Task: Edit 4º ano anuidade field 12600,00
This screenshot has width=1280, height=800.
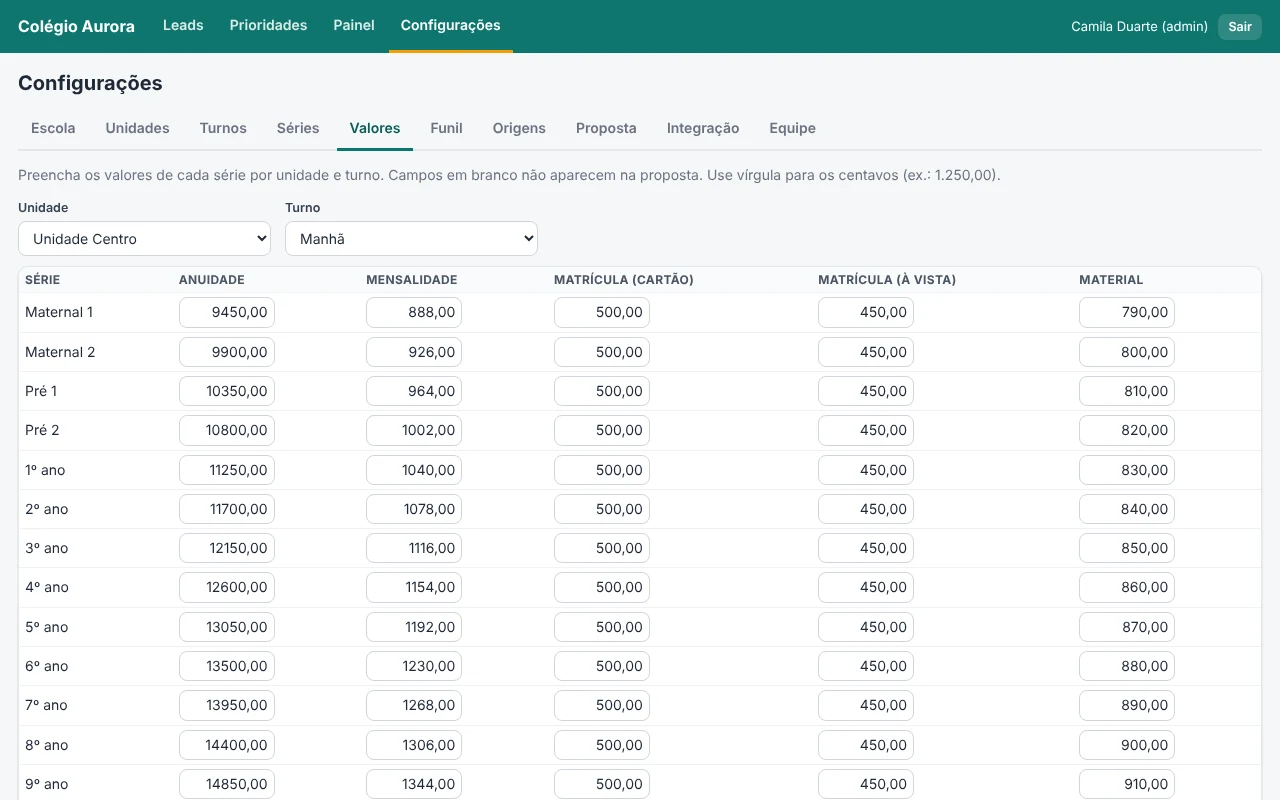Action: [227, 587]
